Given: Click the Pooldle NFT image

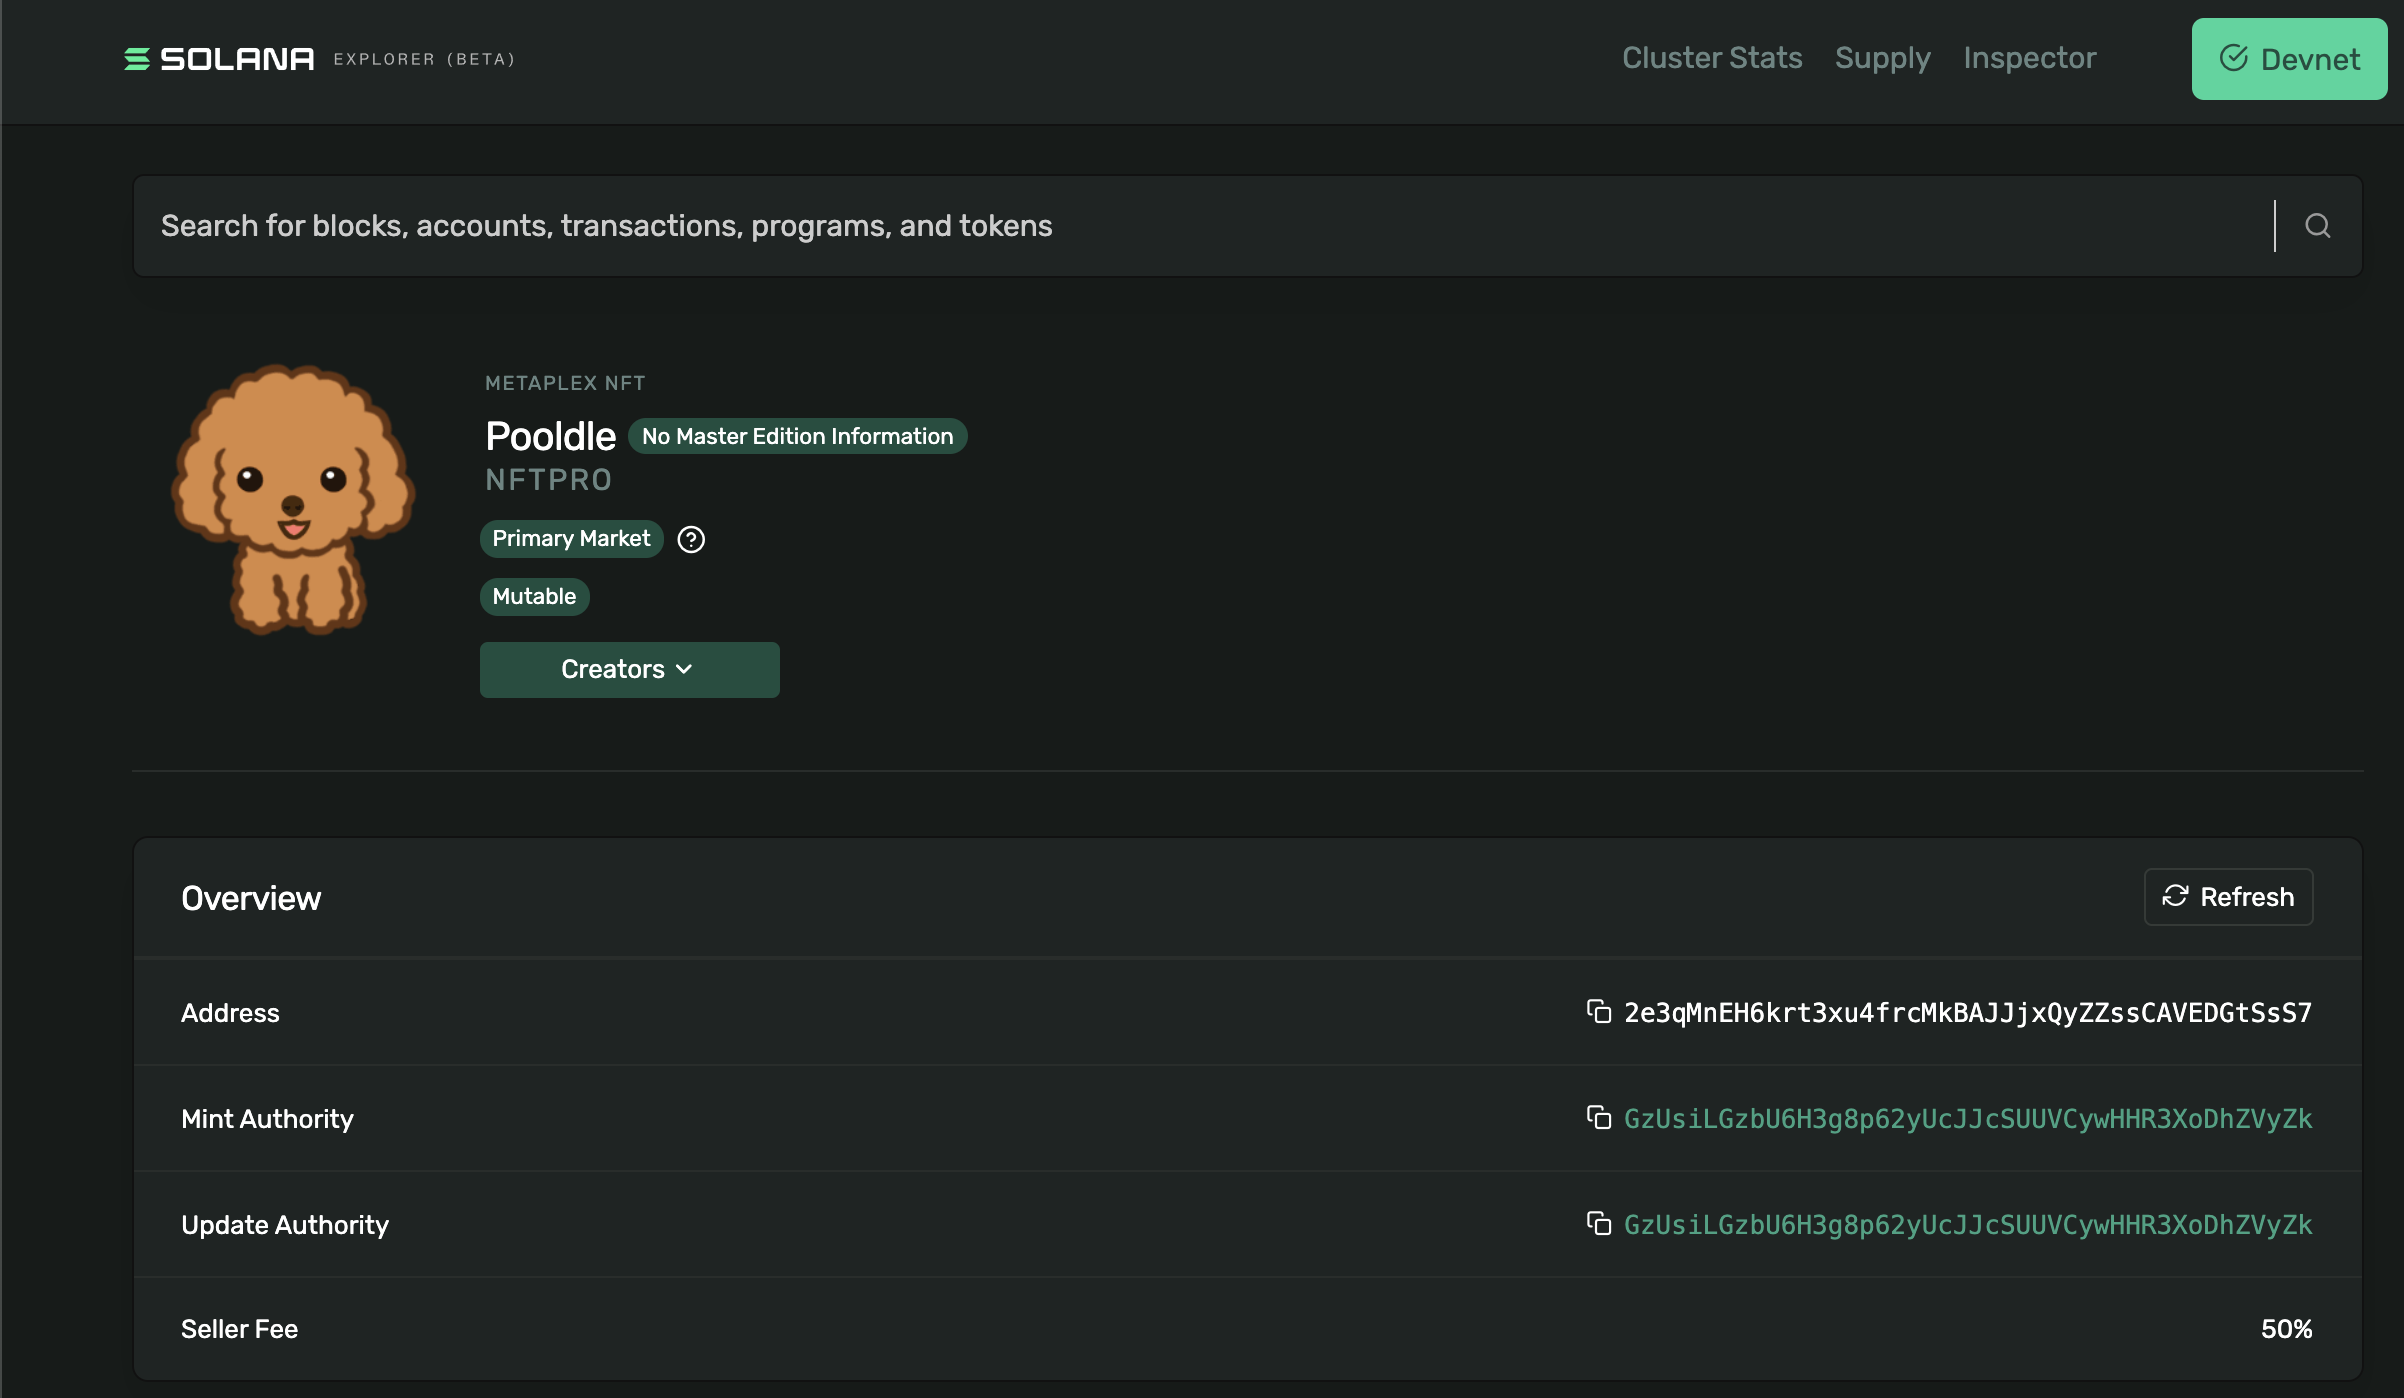Looking at the screenshot, I should (293, 498).
